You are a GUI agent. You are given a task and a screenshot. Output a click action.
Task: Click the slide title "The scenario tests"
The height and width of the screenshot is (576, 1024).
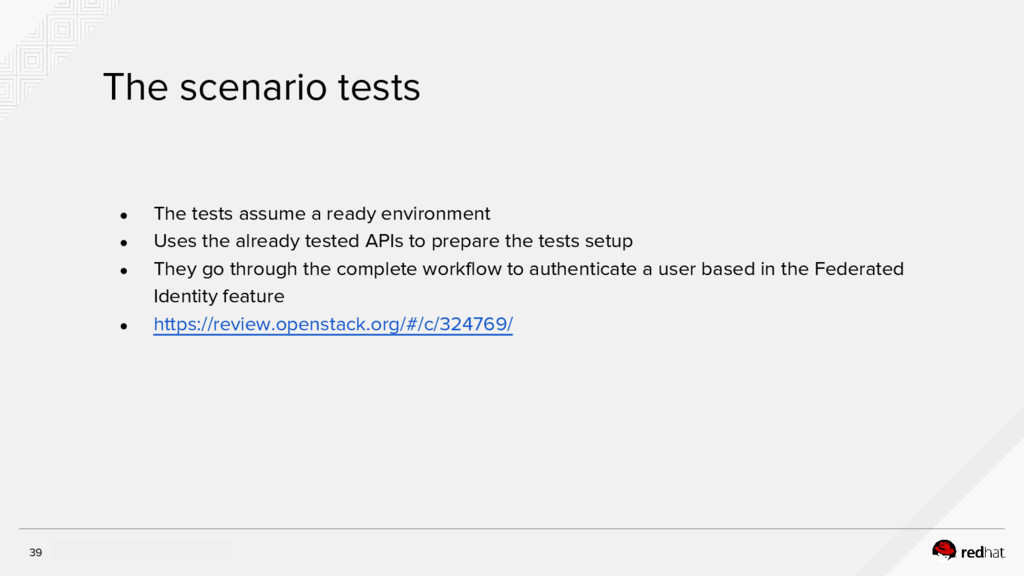[x=261, y=89]
